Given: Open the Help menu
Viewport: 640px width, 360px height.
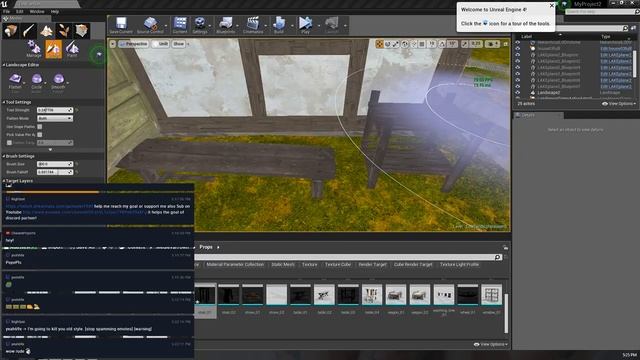Looking at the screenshot, I should tap(55, 11).
